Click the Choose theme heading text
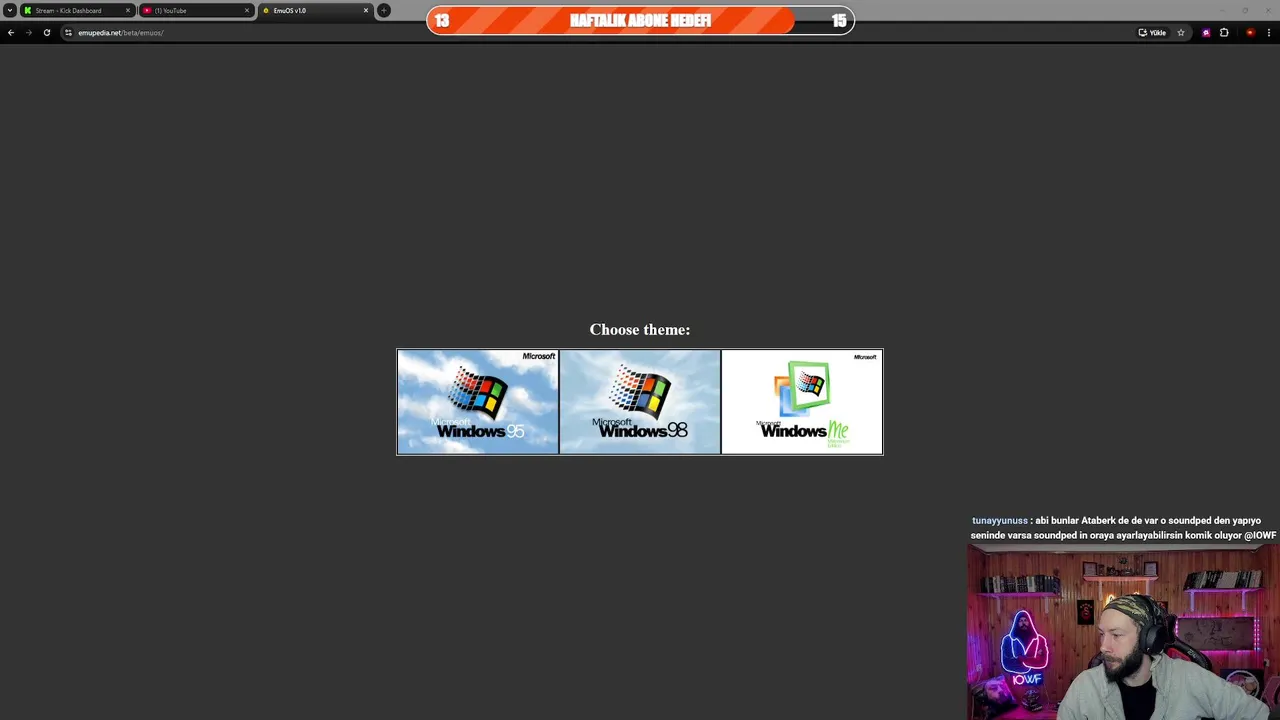This screenshot has width=1280, height=720. pyautogui.click(x=640, y=330)
